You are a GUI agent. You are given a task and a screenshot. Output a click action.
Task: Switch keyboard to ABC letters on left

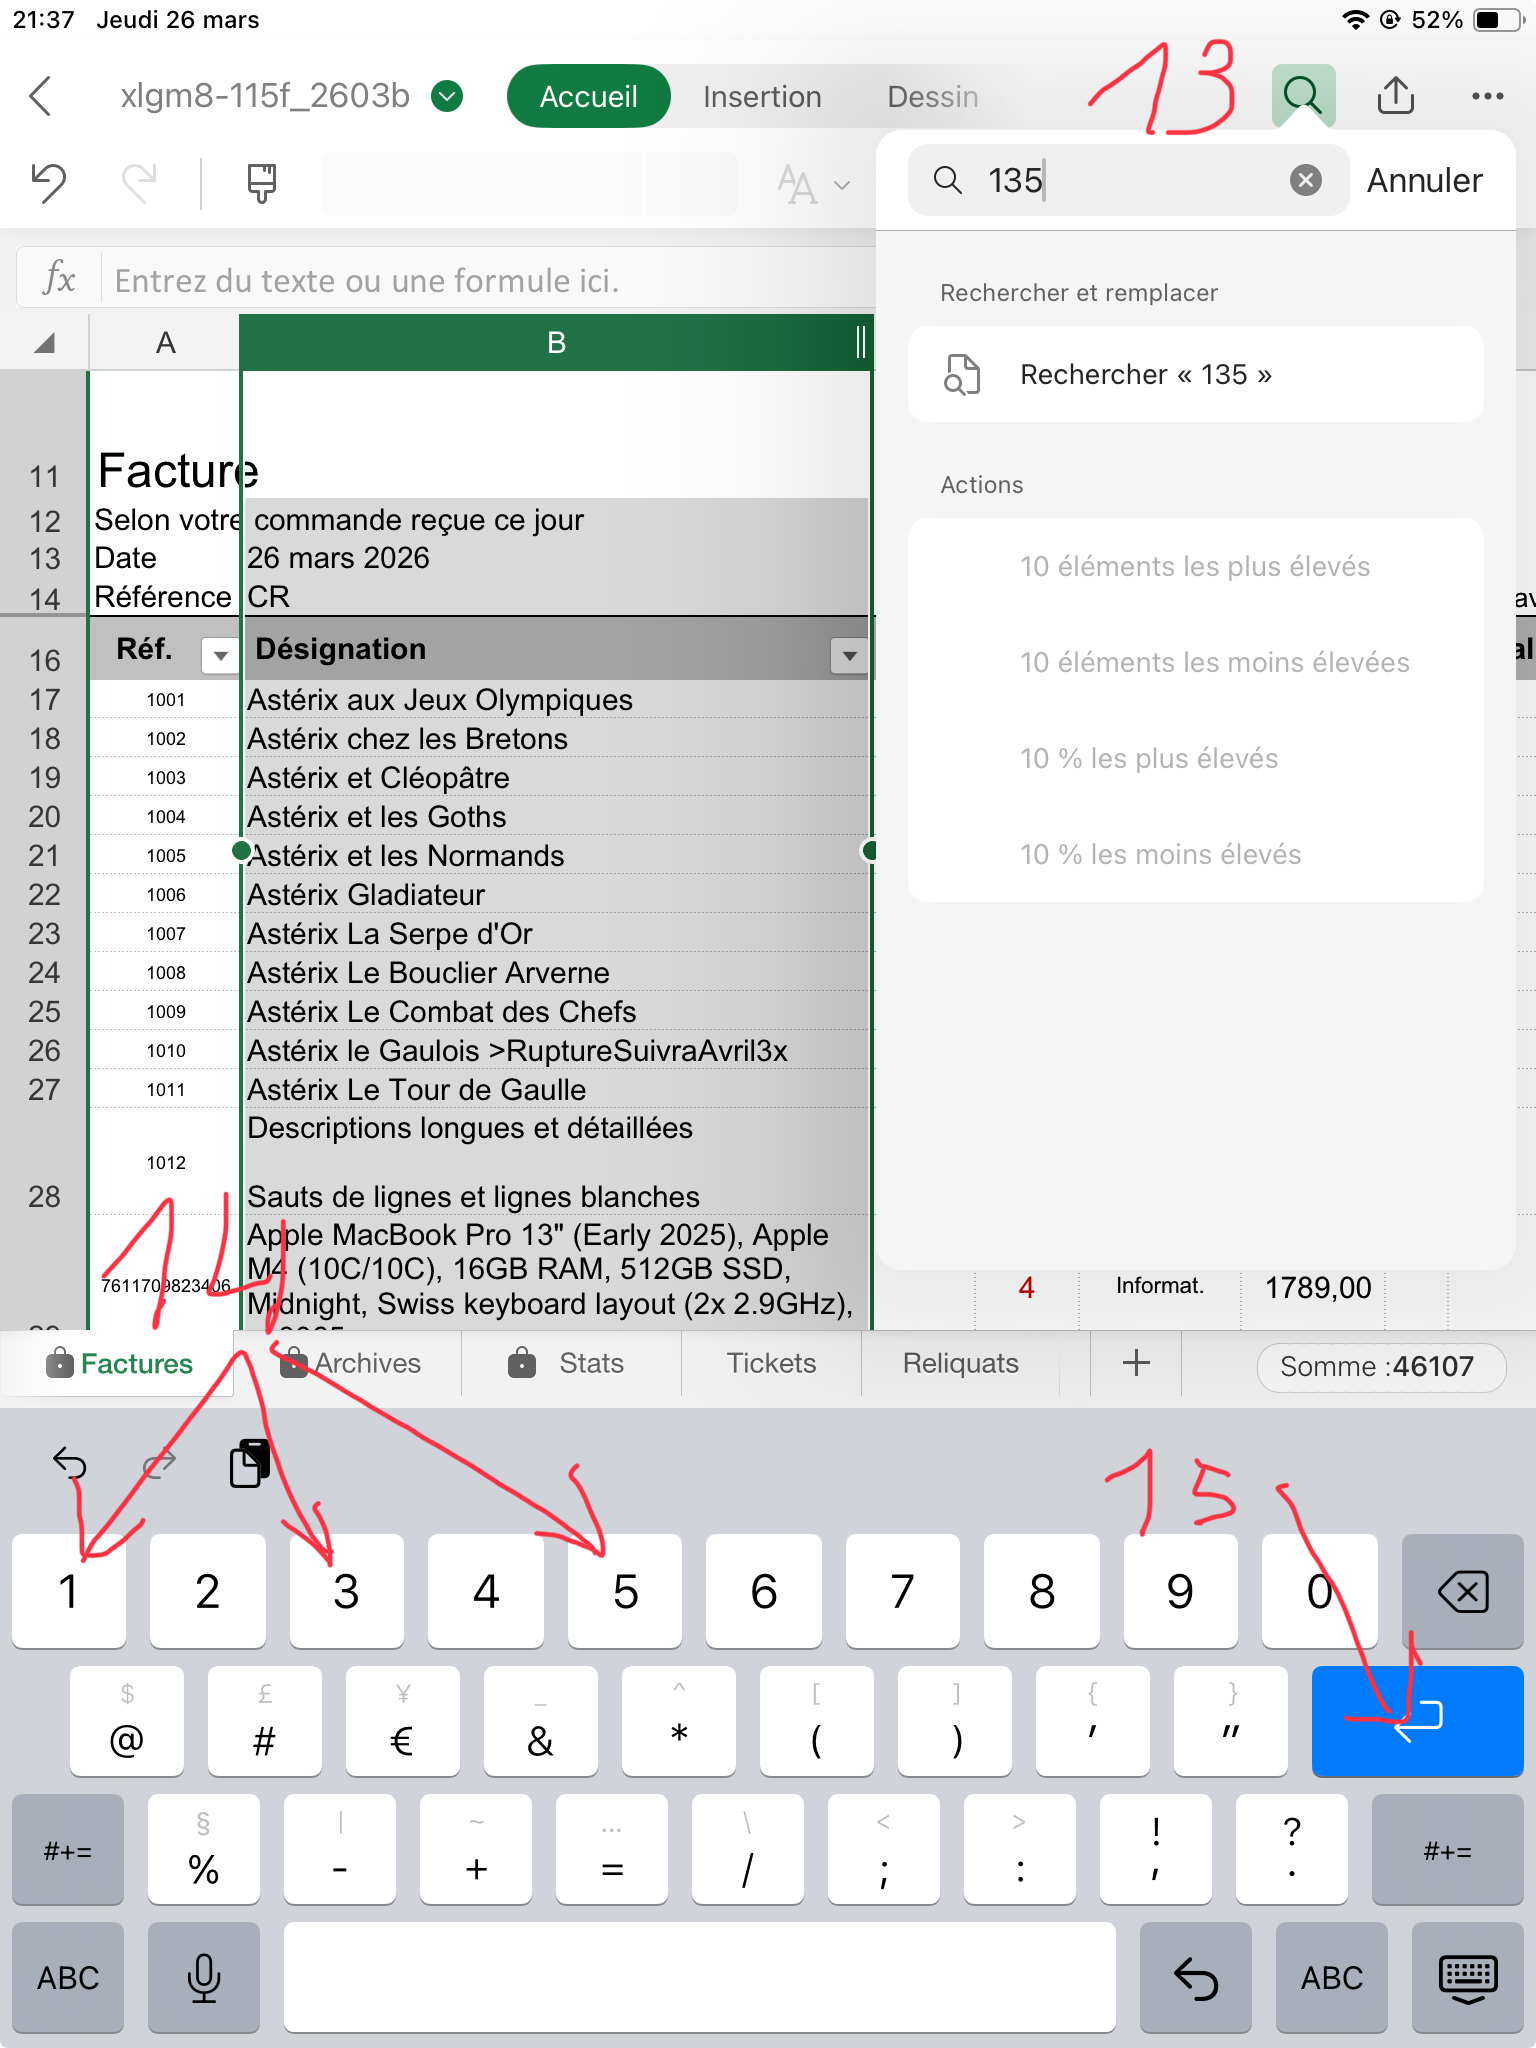click(68, 1977)
